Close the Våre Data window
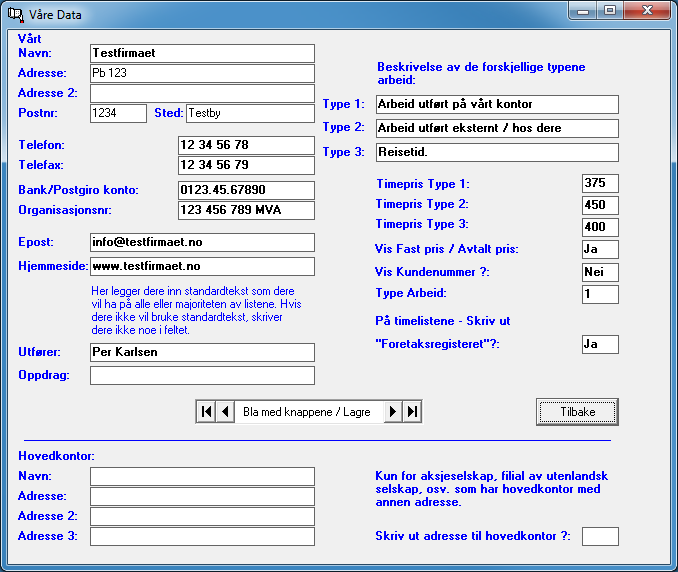Image resolution: width=678 pixels, height=572 pixels. tap(646, 10)
